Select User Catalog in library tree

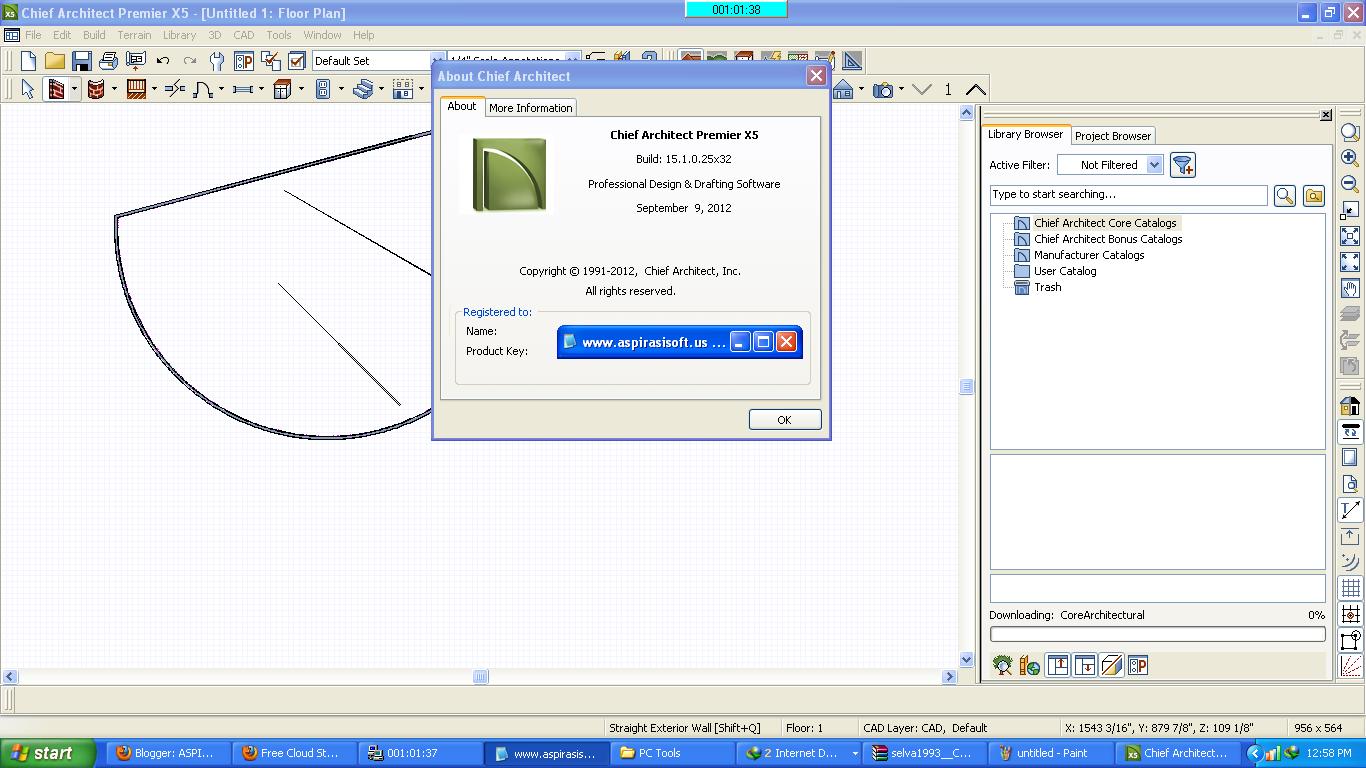1065,271
